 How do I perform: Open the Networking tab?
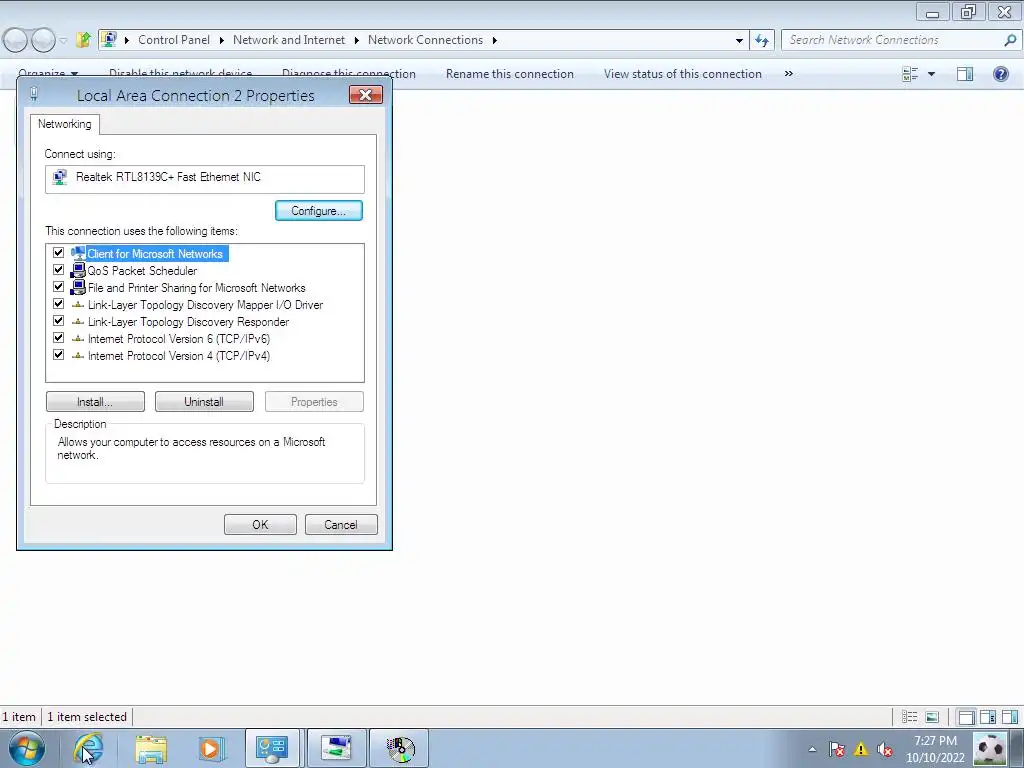[x=65, y=124]
